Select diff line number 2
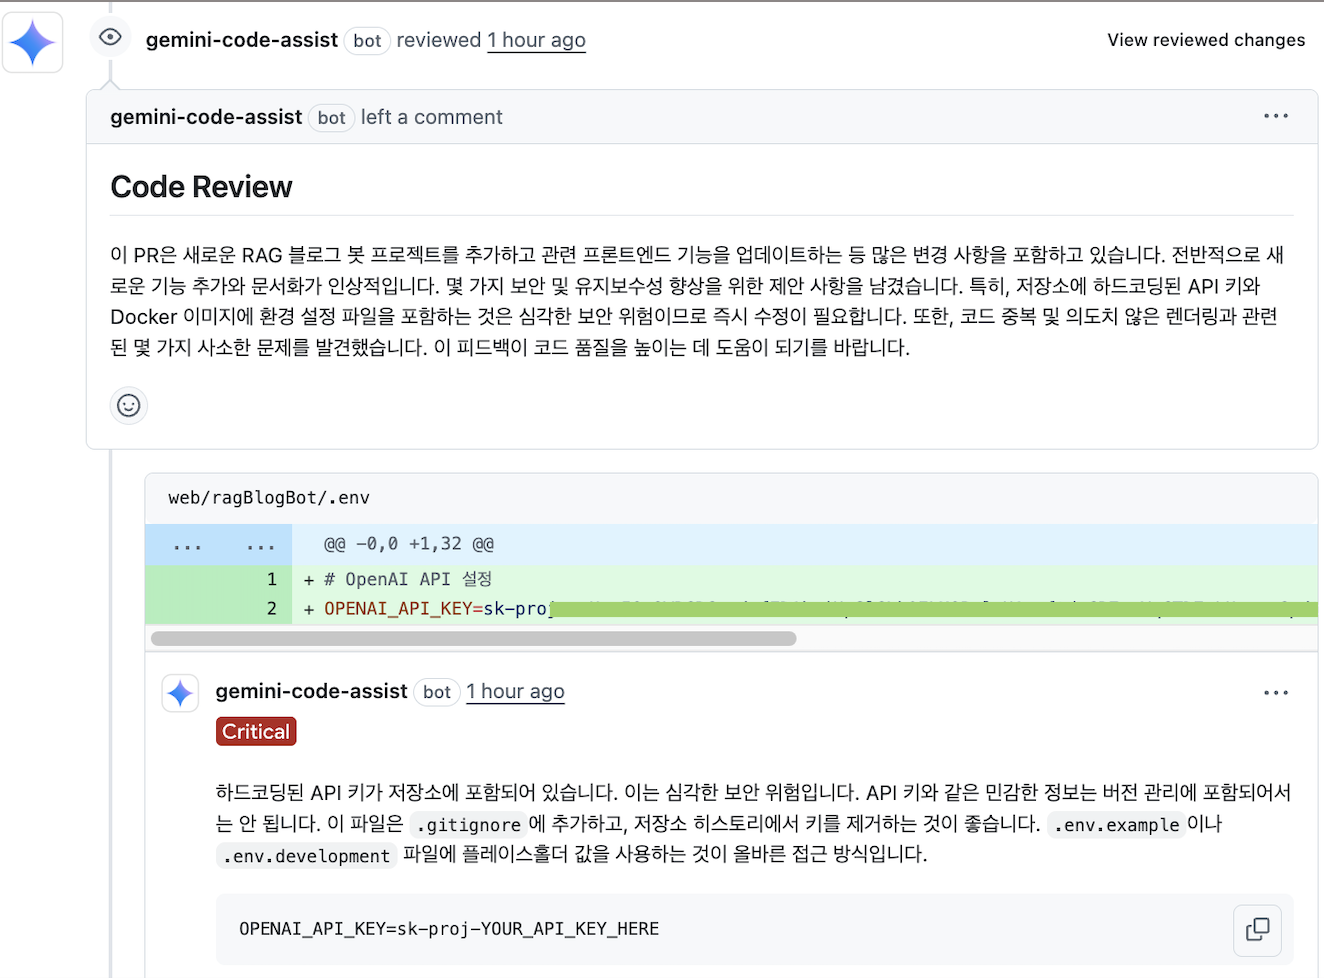 point(271,608)
